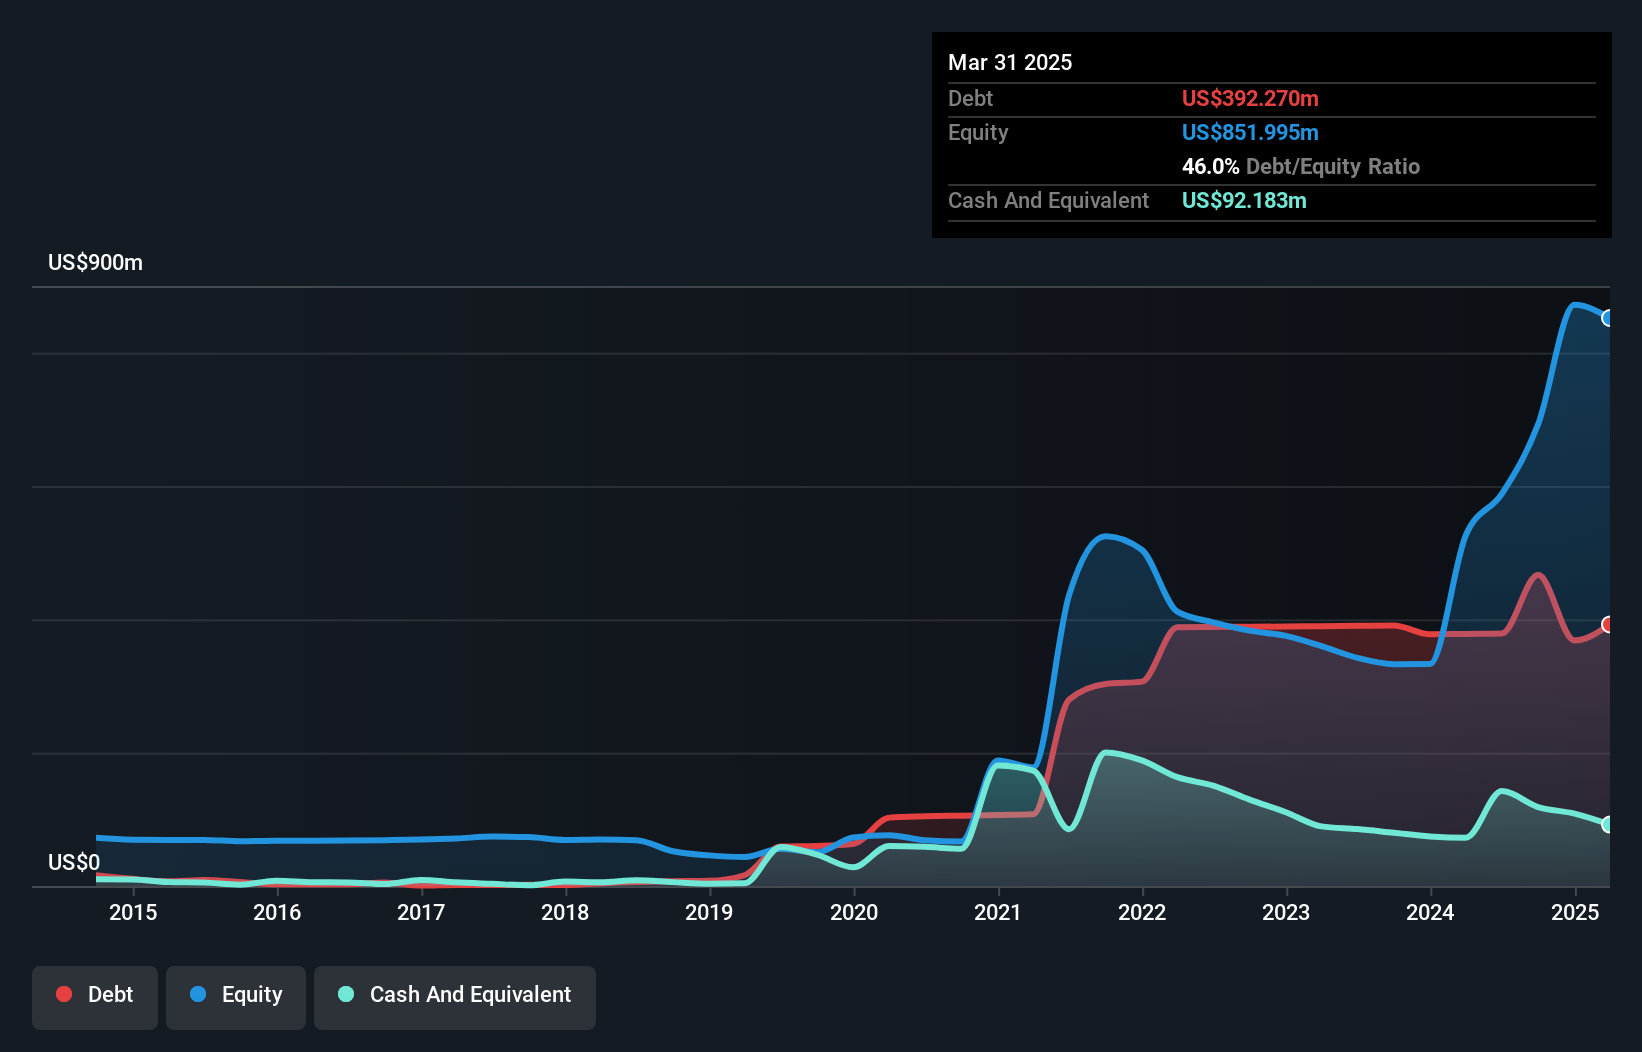Click the 2017 x-axis label
Viewport: 1642px width, 1052px height.
pos(421,912)
